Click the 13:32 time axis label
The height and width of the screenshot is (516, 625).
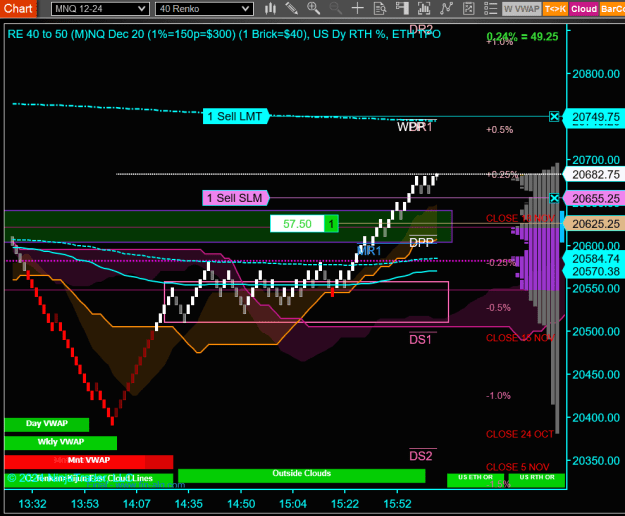[x=32, y=504]
